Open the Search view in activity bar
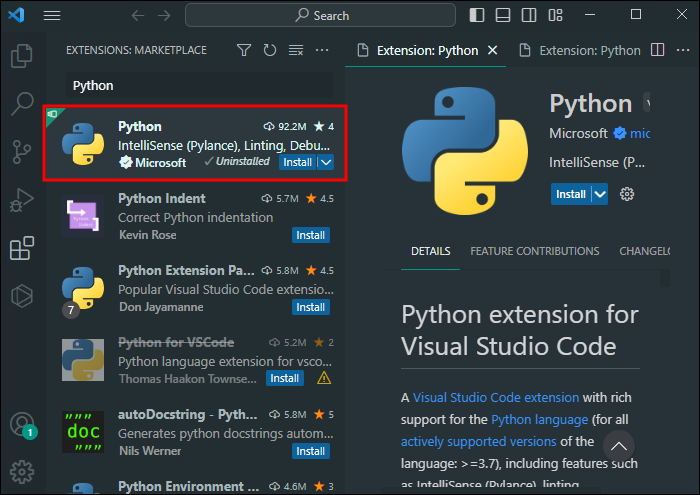The width and height of the screenshot is (700, 495). pos(22,103)
